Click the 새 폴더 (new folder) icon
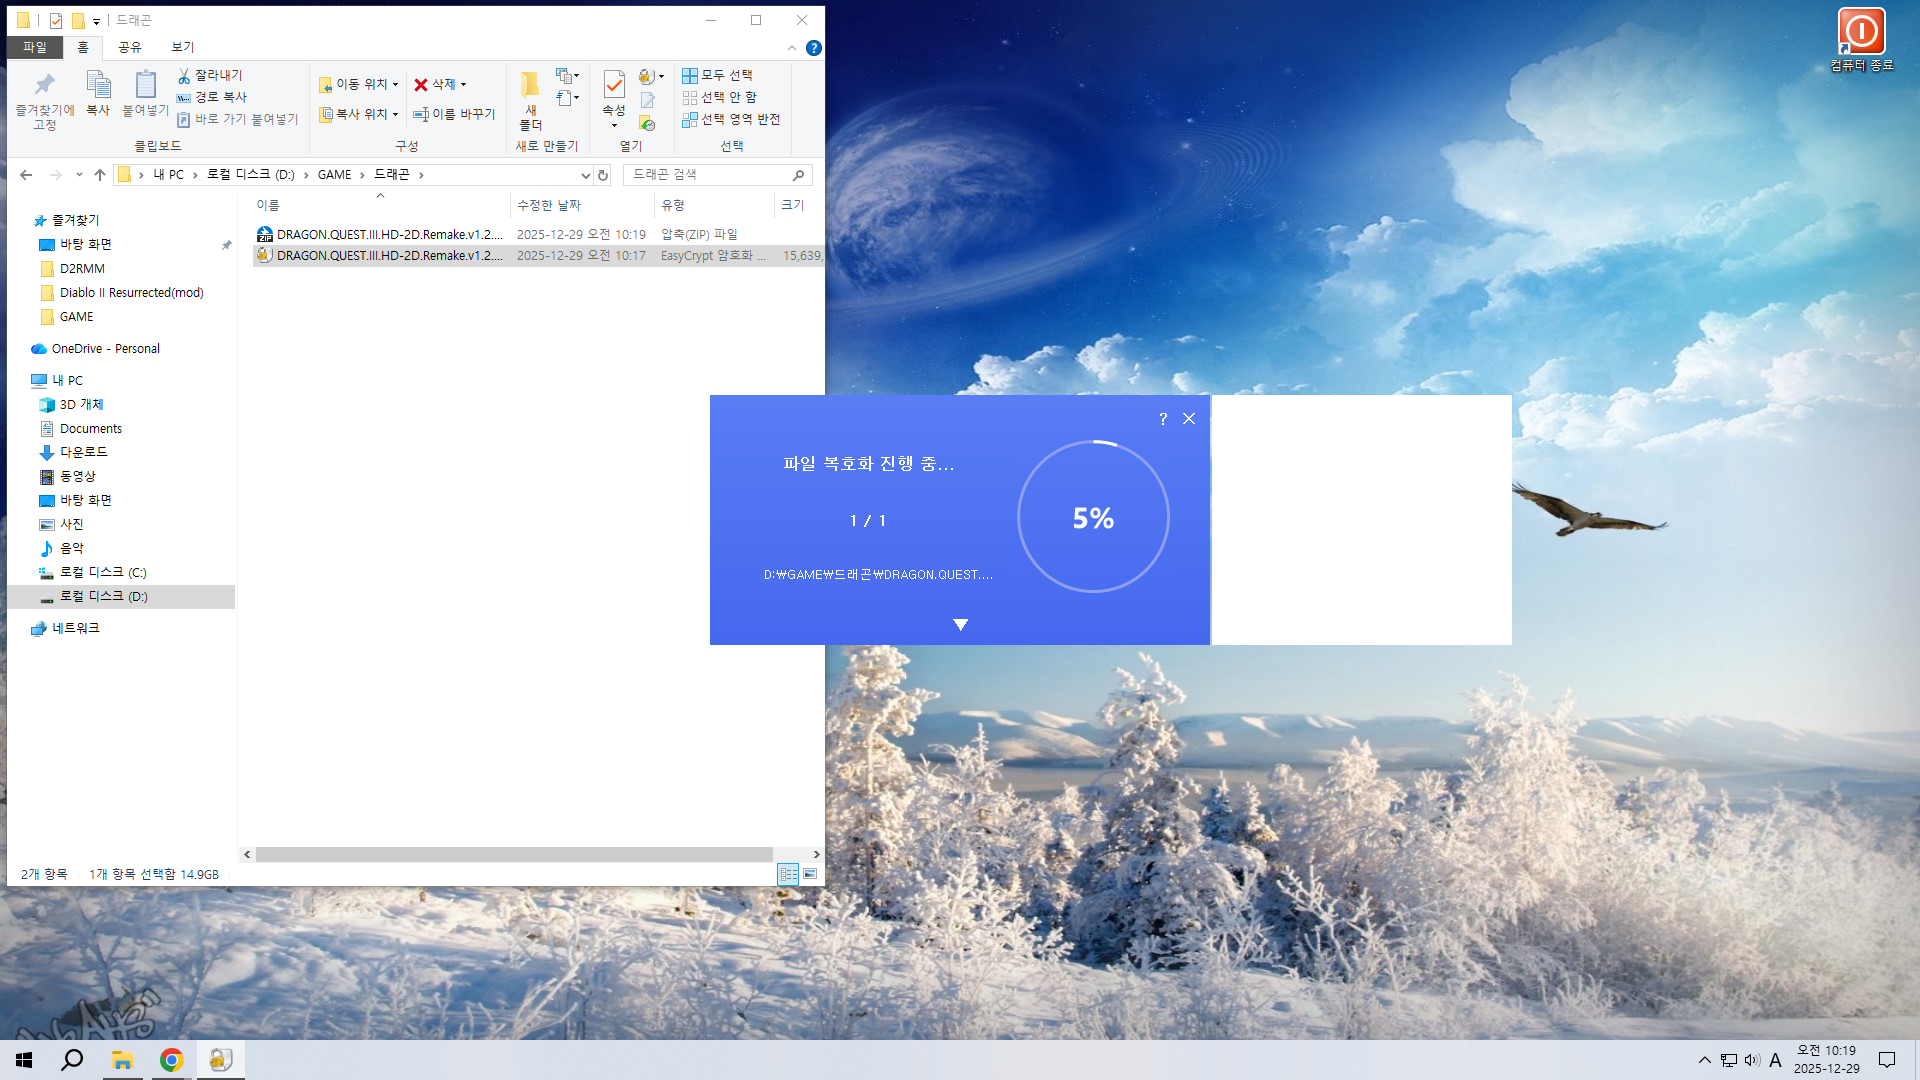 point(531,84)
